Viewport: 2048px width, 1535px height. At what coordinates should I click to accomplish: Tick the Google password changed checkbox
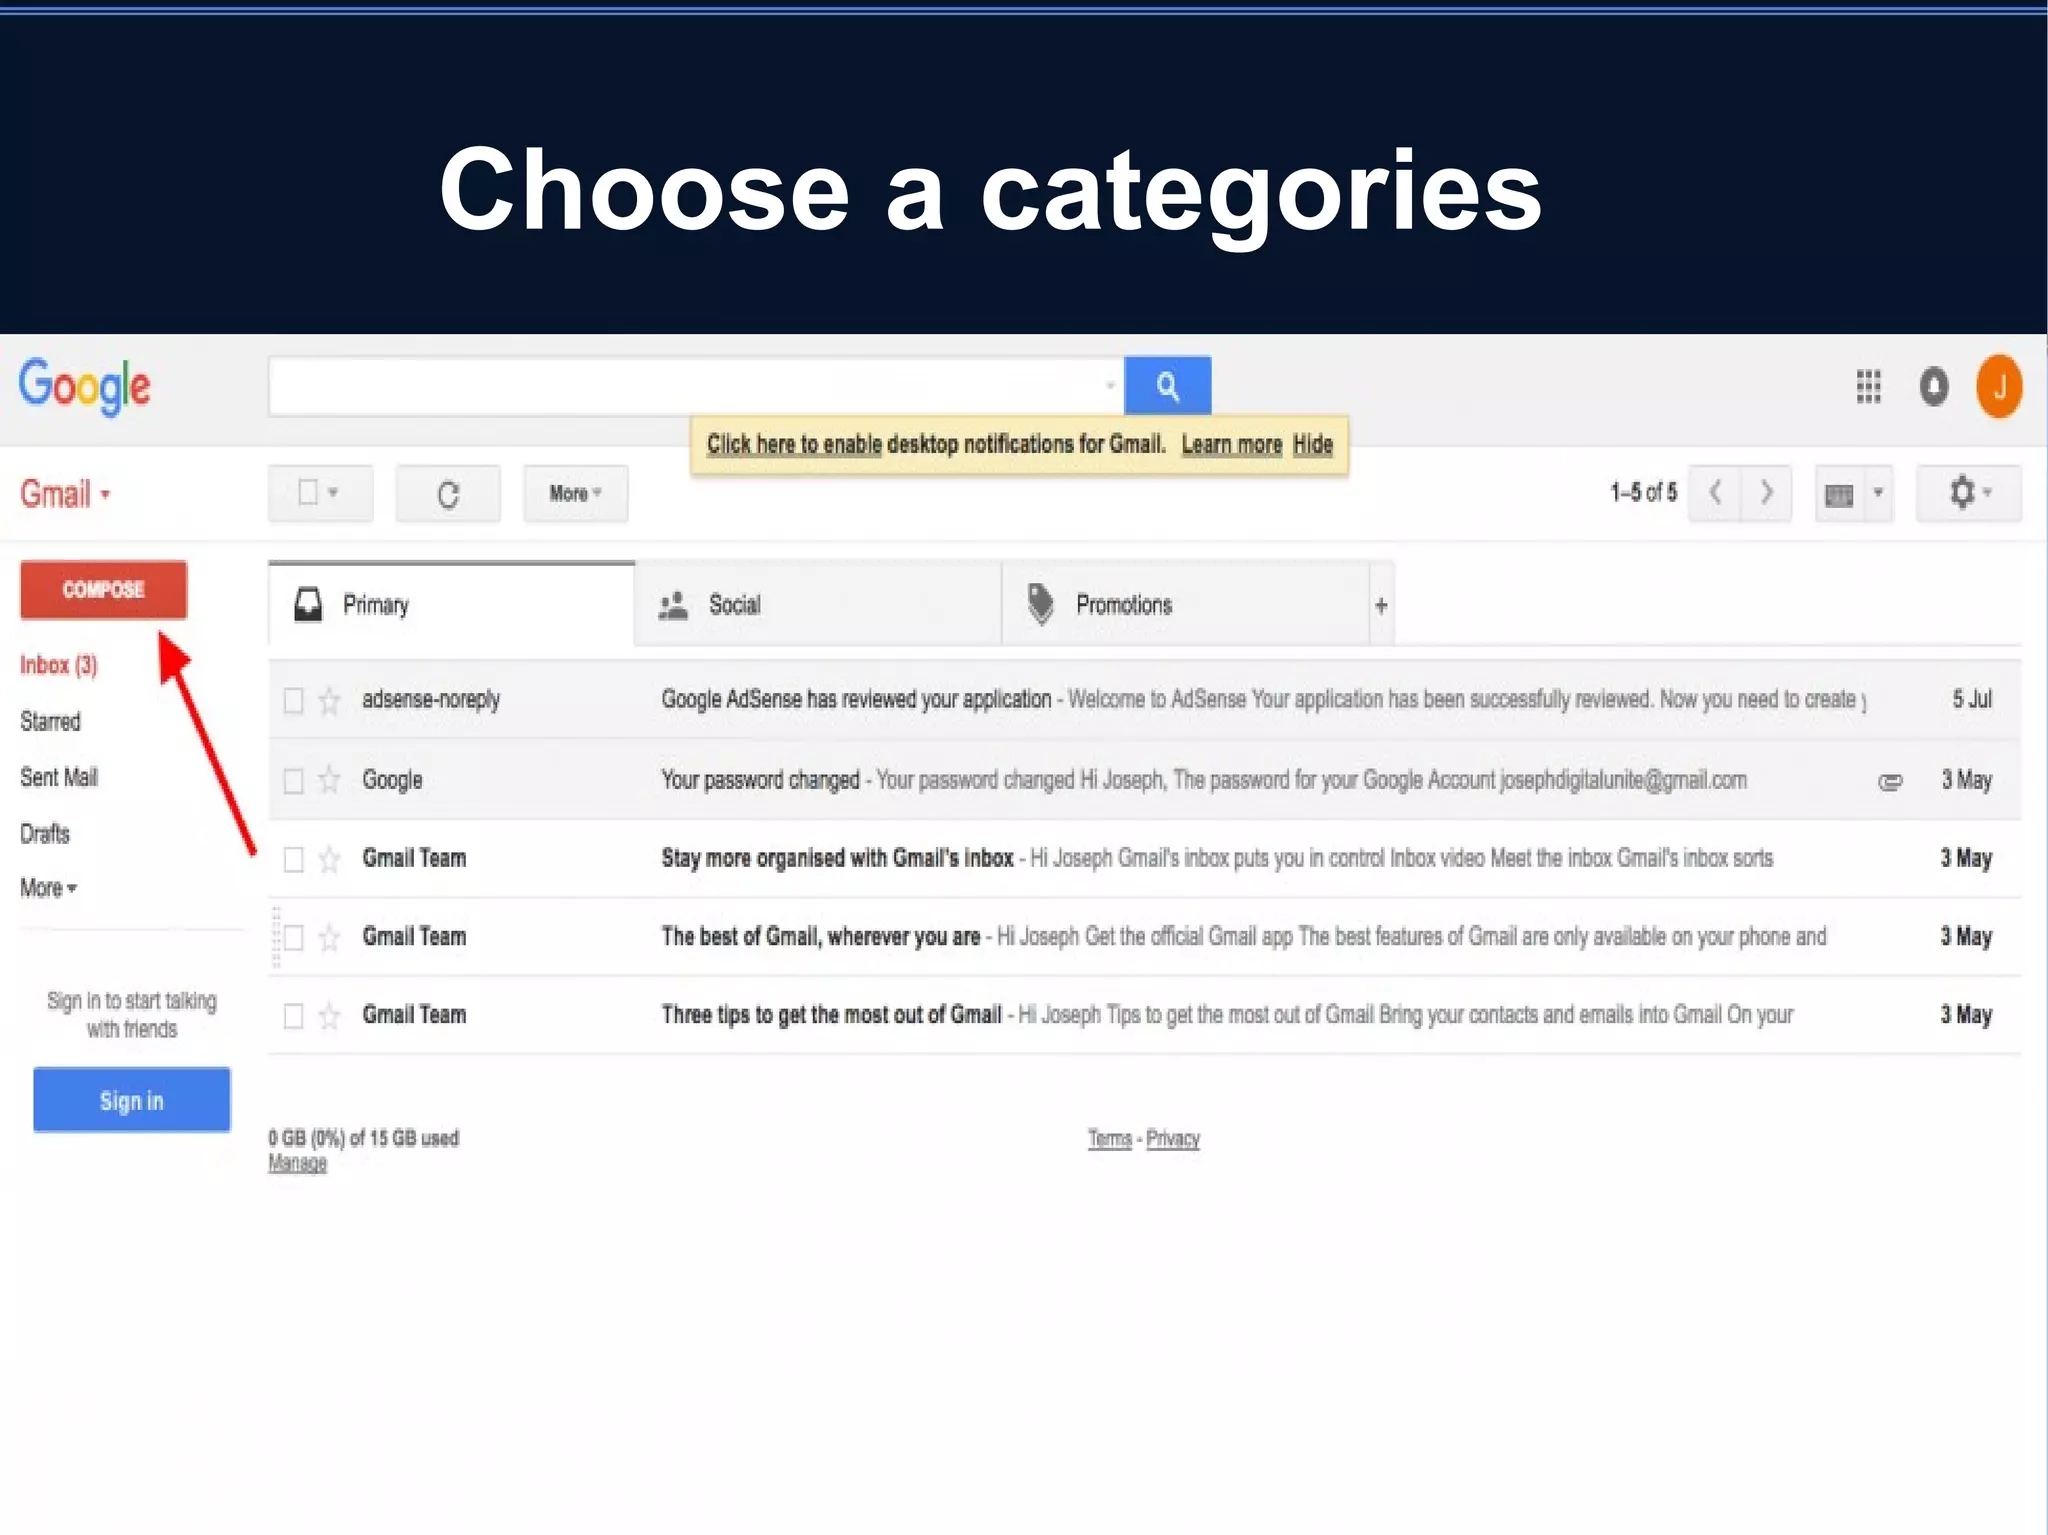click(293, 780)
